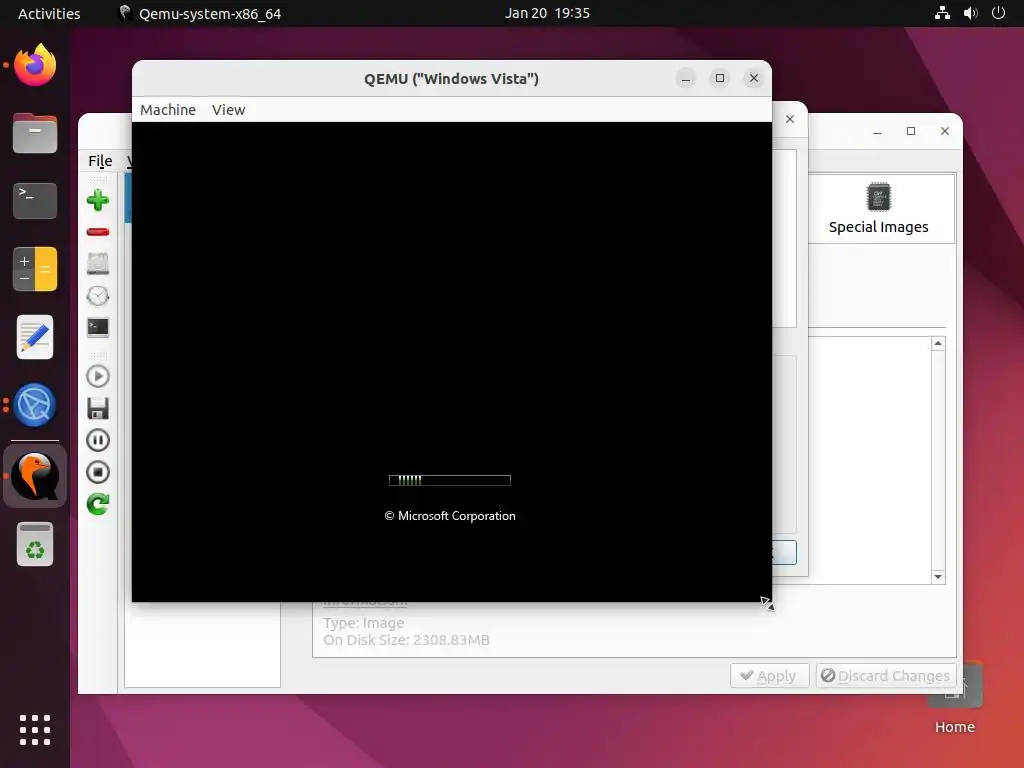Open the clock and calendar panel
This screenshot has width=1024, height=768.
point(547,13)
